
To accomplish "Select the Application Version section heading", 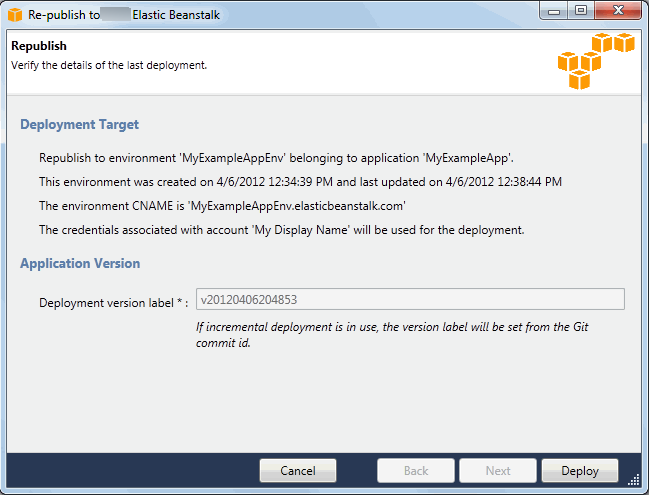I will 80,264.
